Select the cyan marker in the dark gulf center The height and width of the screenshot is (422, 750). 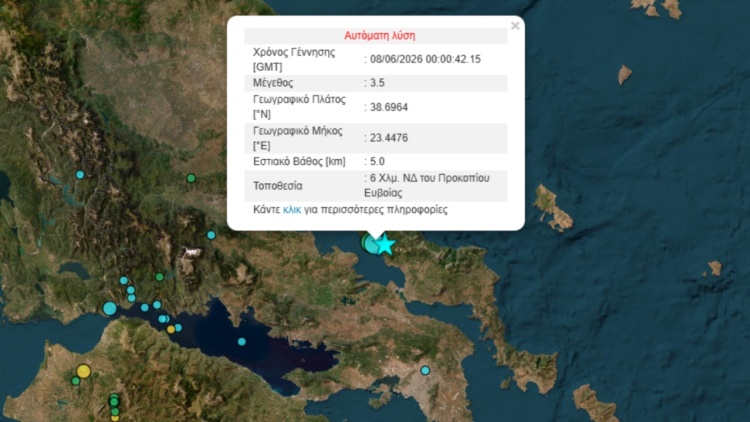point(242,342)
